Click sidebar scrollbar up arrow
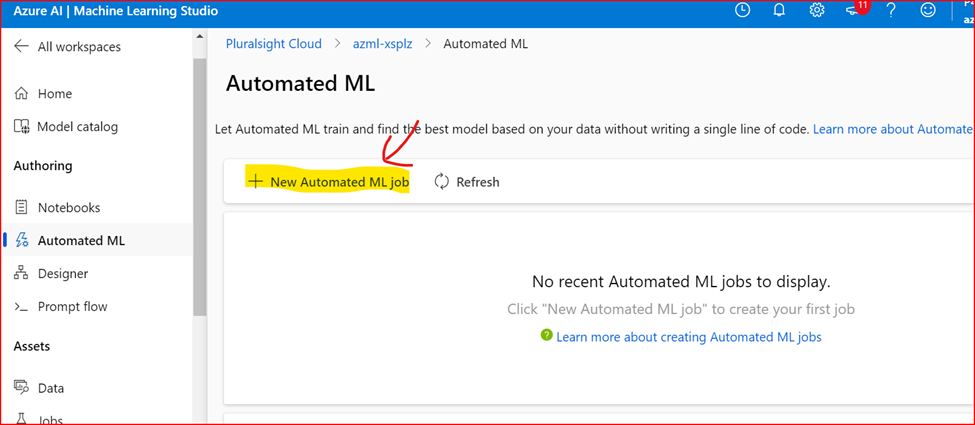The image size is (975, 425). tap(200, 36)
